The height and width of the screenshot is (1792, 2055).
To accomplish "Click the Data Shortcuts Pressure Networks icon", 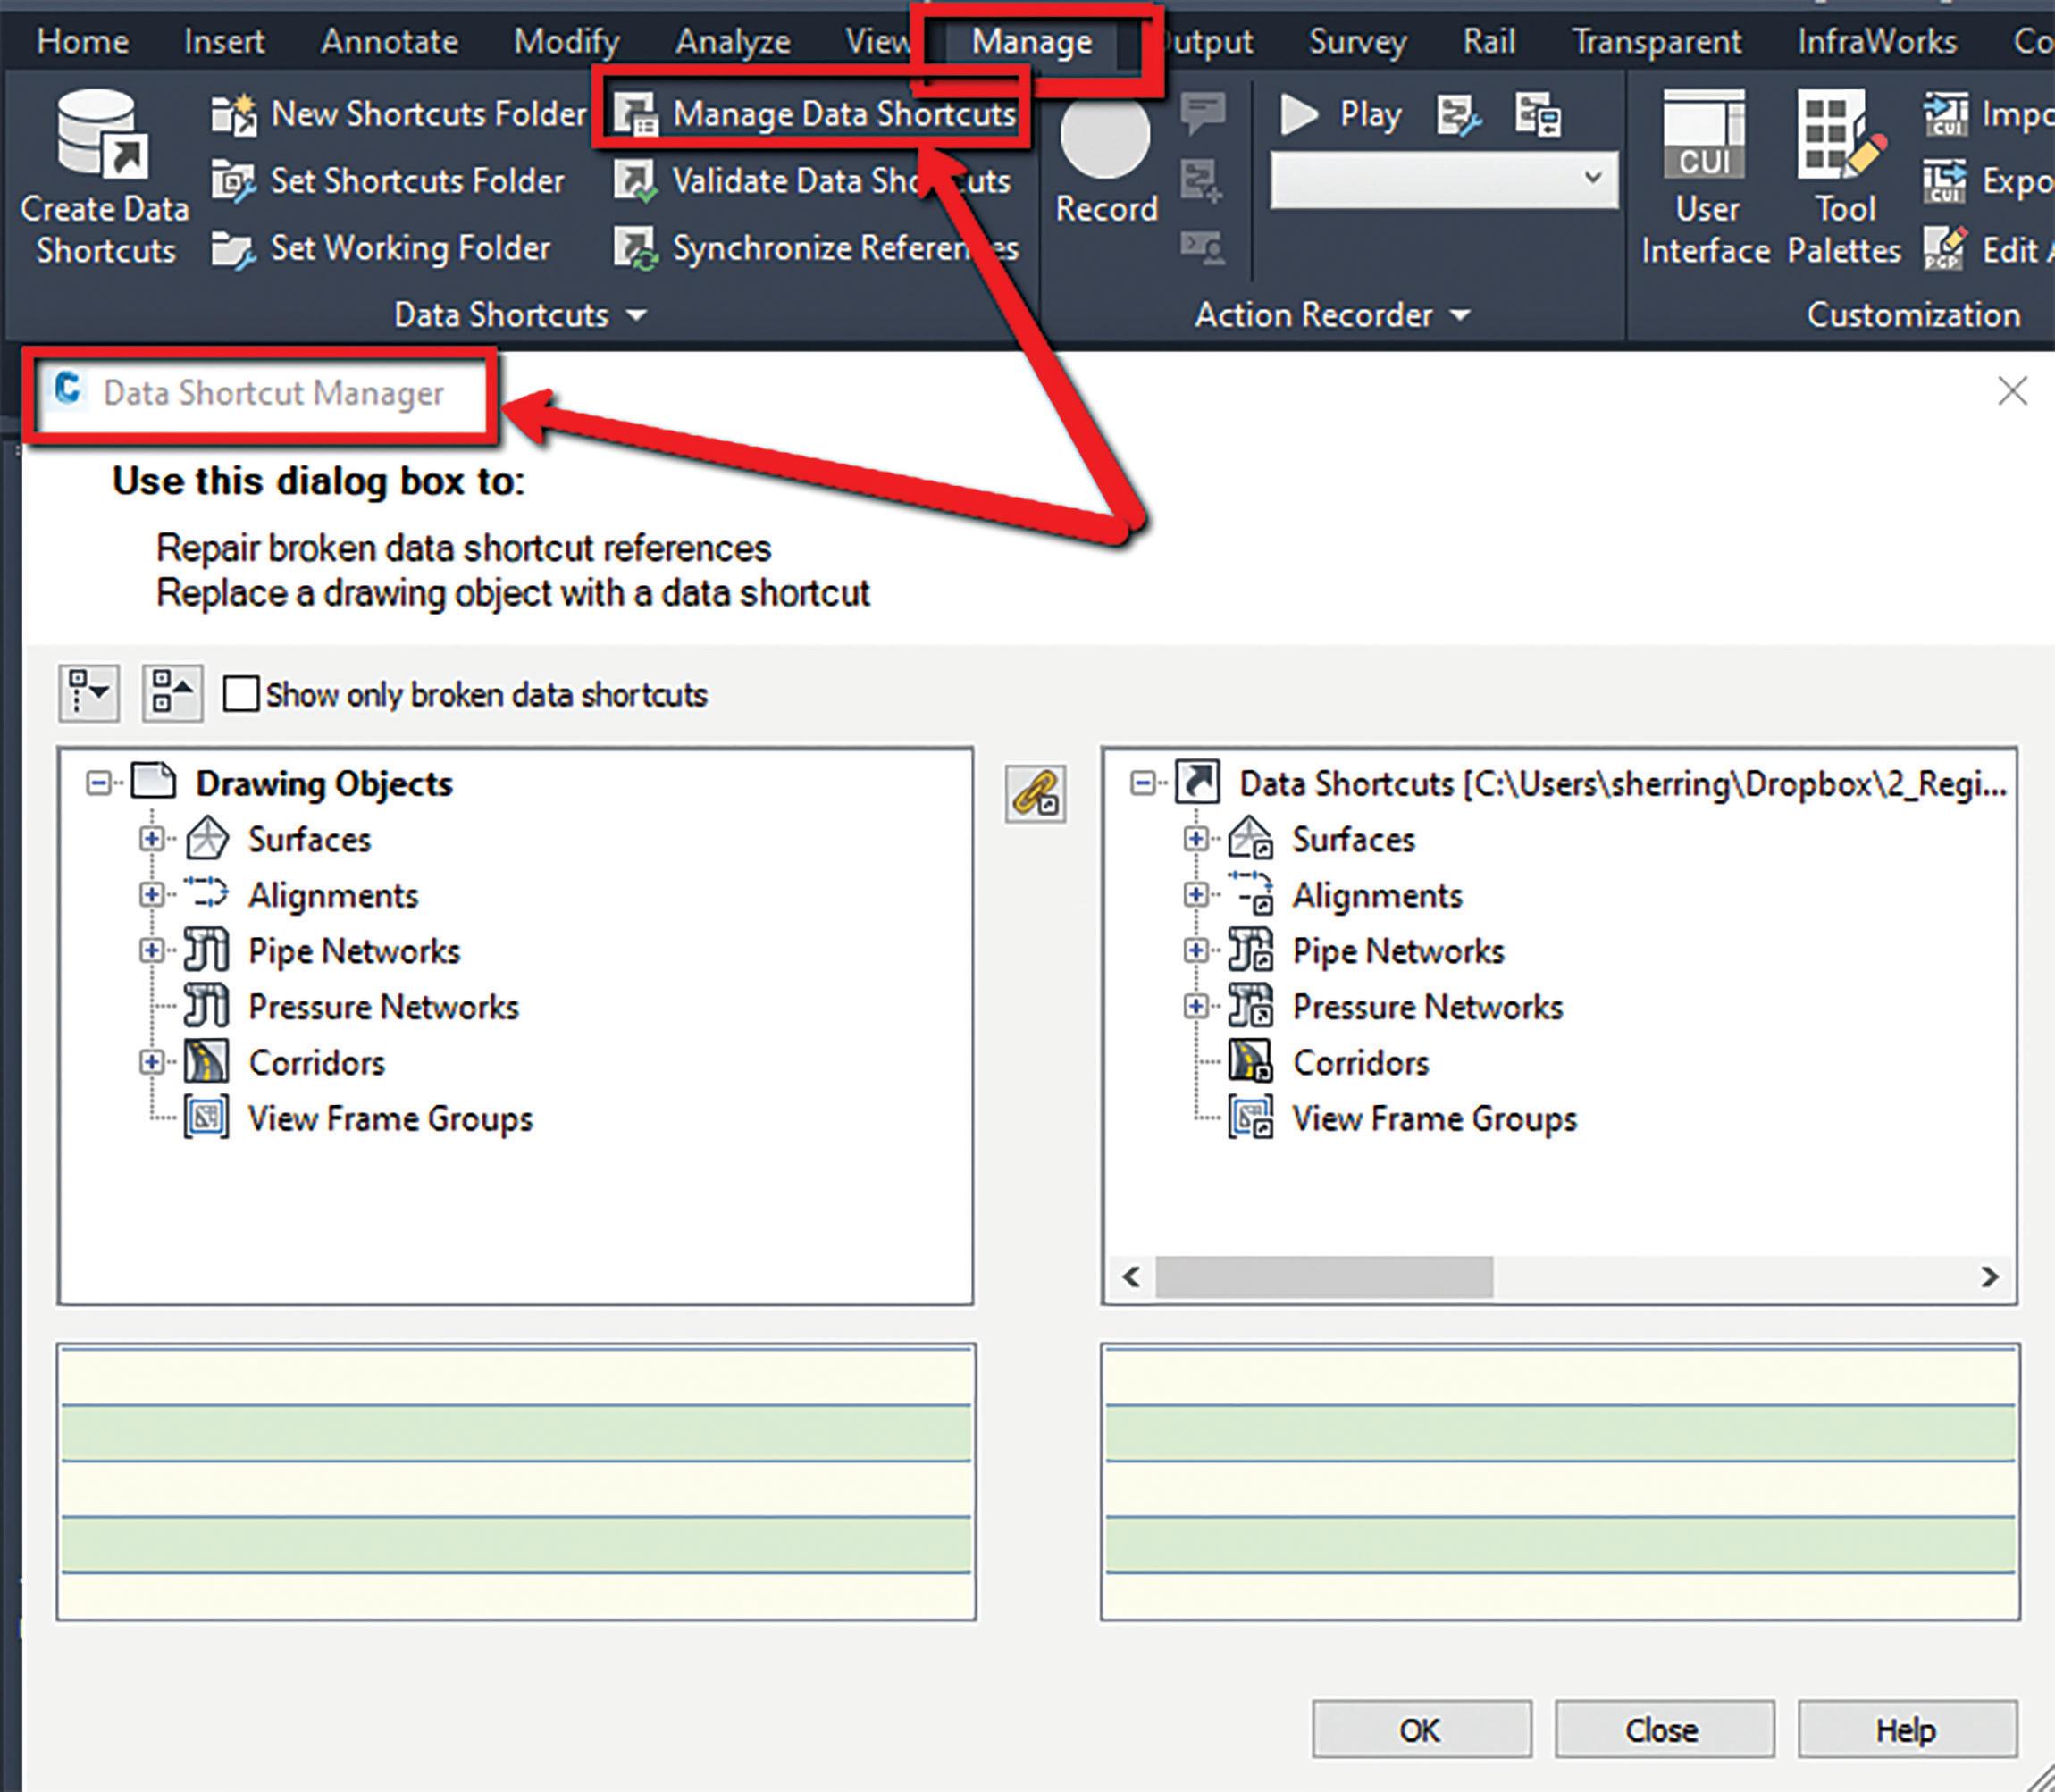I will tap(1250, 1006).
